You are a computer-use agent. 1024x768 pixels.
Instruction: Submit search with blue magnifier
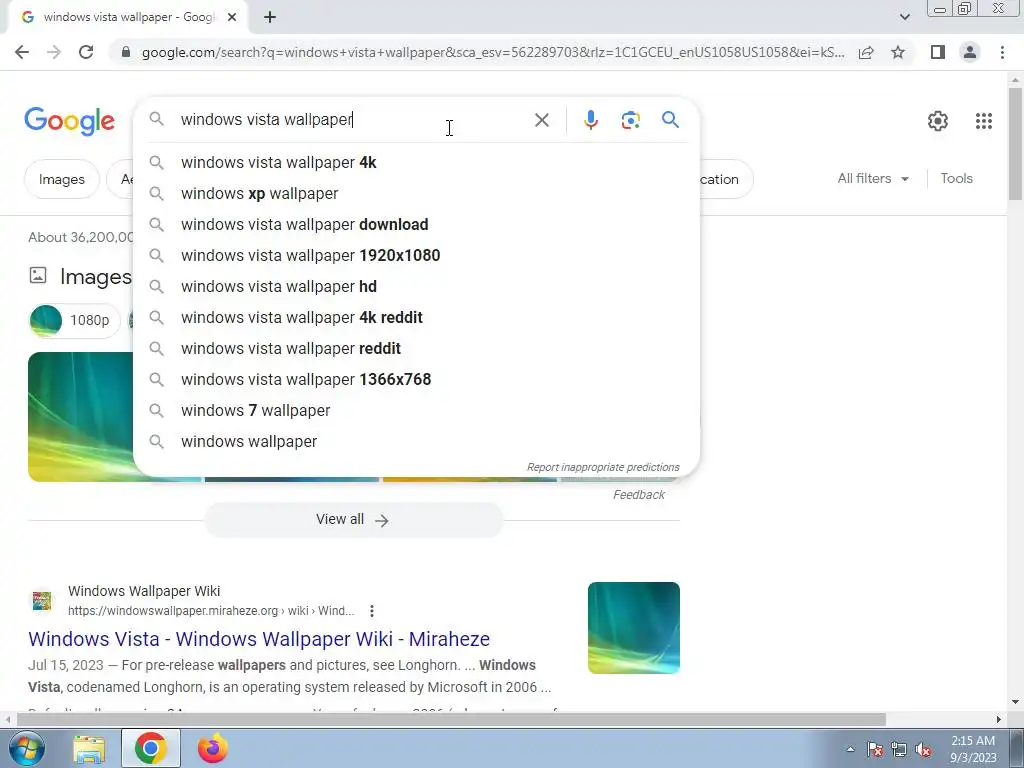(670, 120)
